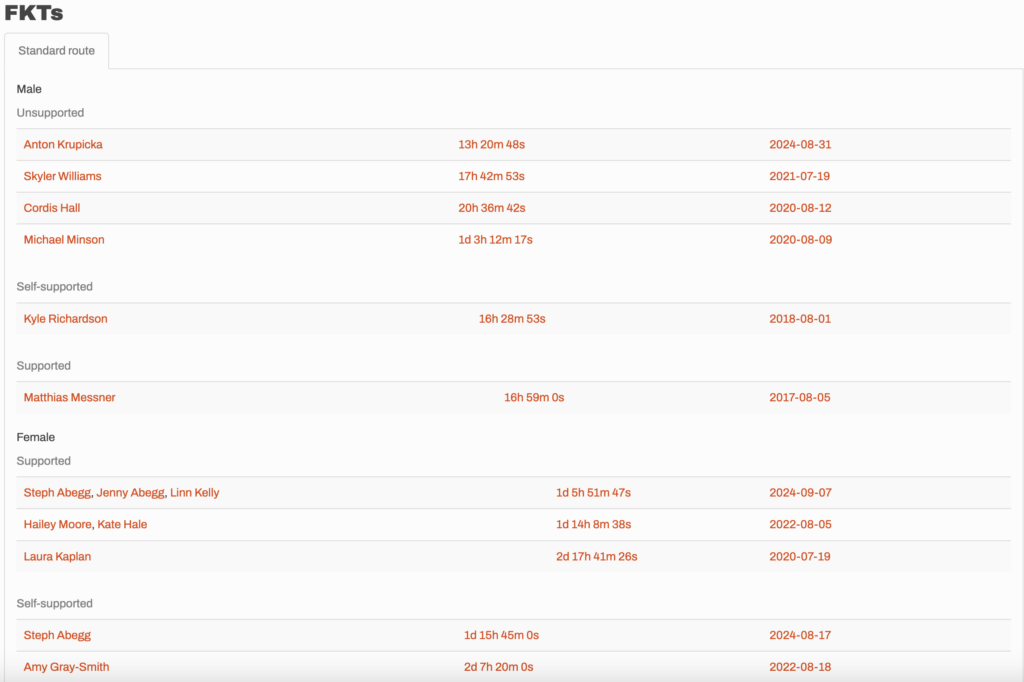Viewport: 1024px width, 682px height.
Task: Click the Michael Minson link
Action: pos(64,240)
